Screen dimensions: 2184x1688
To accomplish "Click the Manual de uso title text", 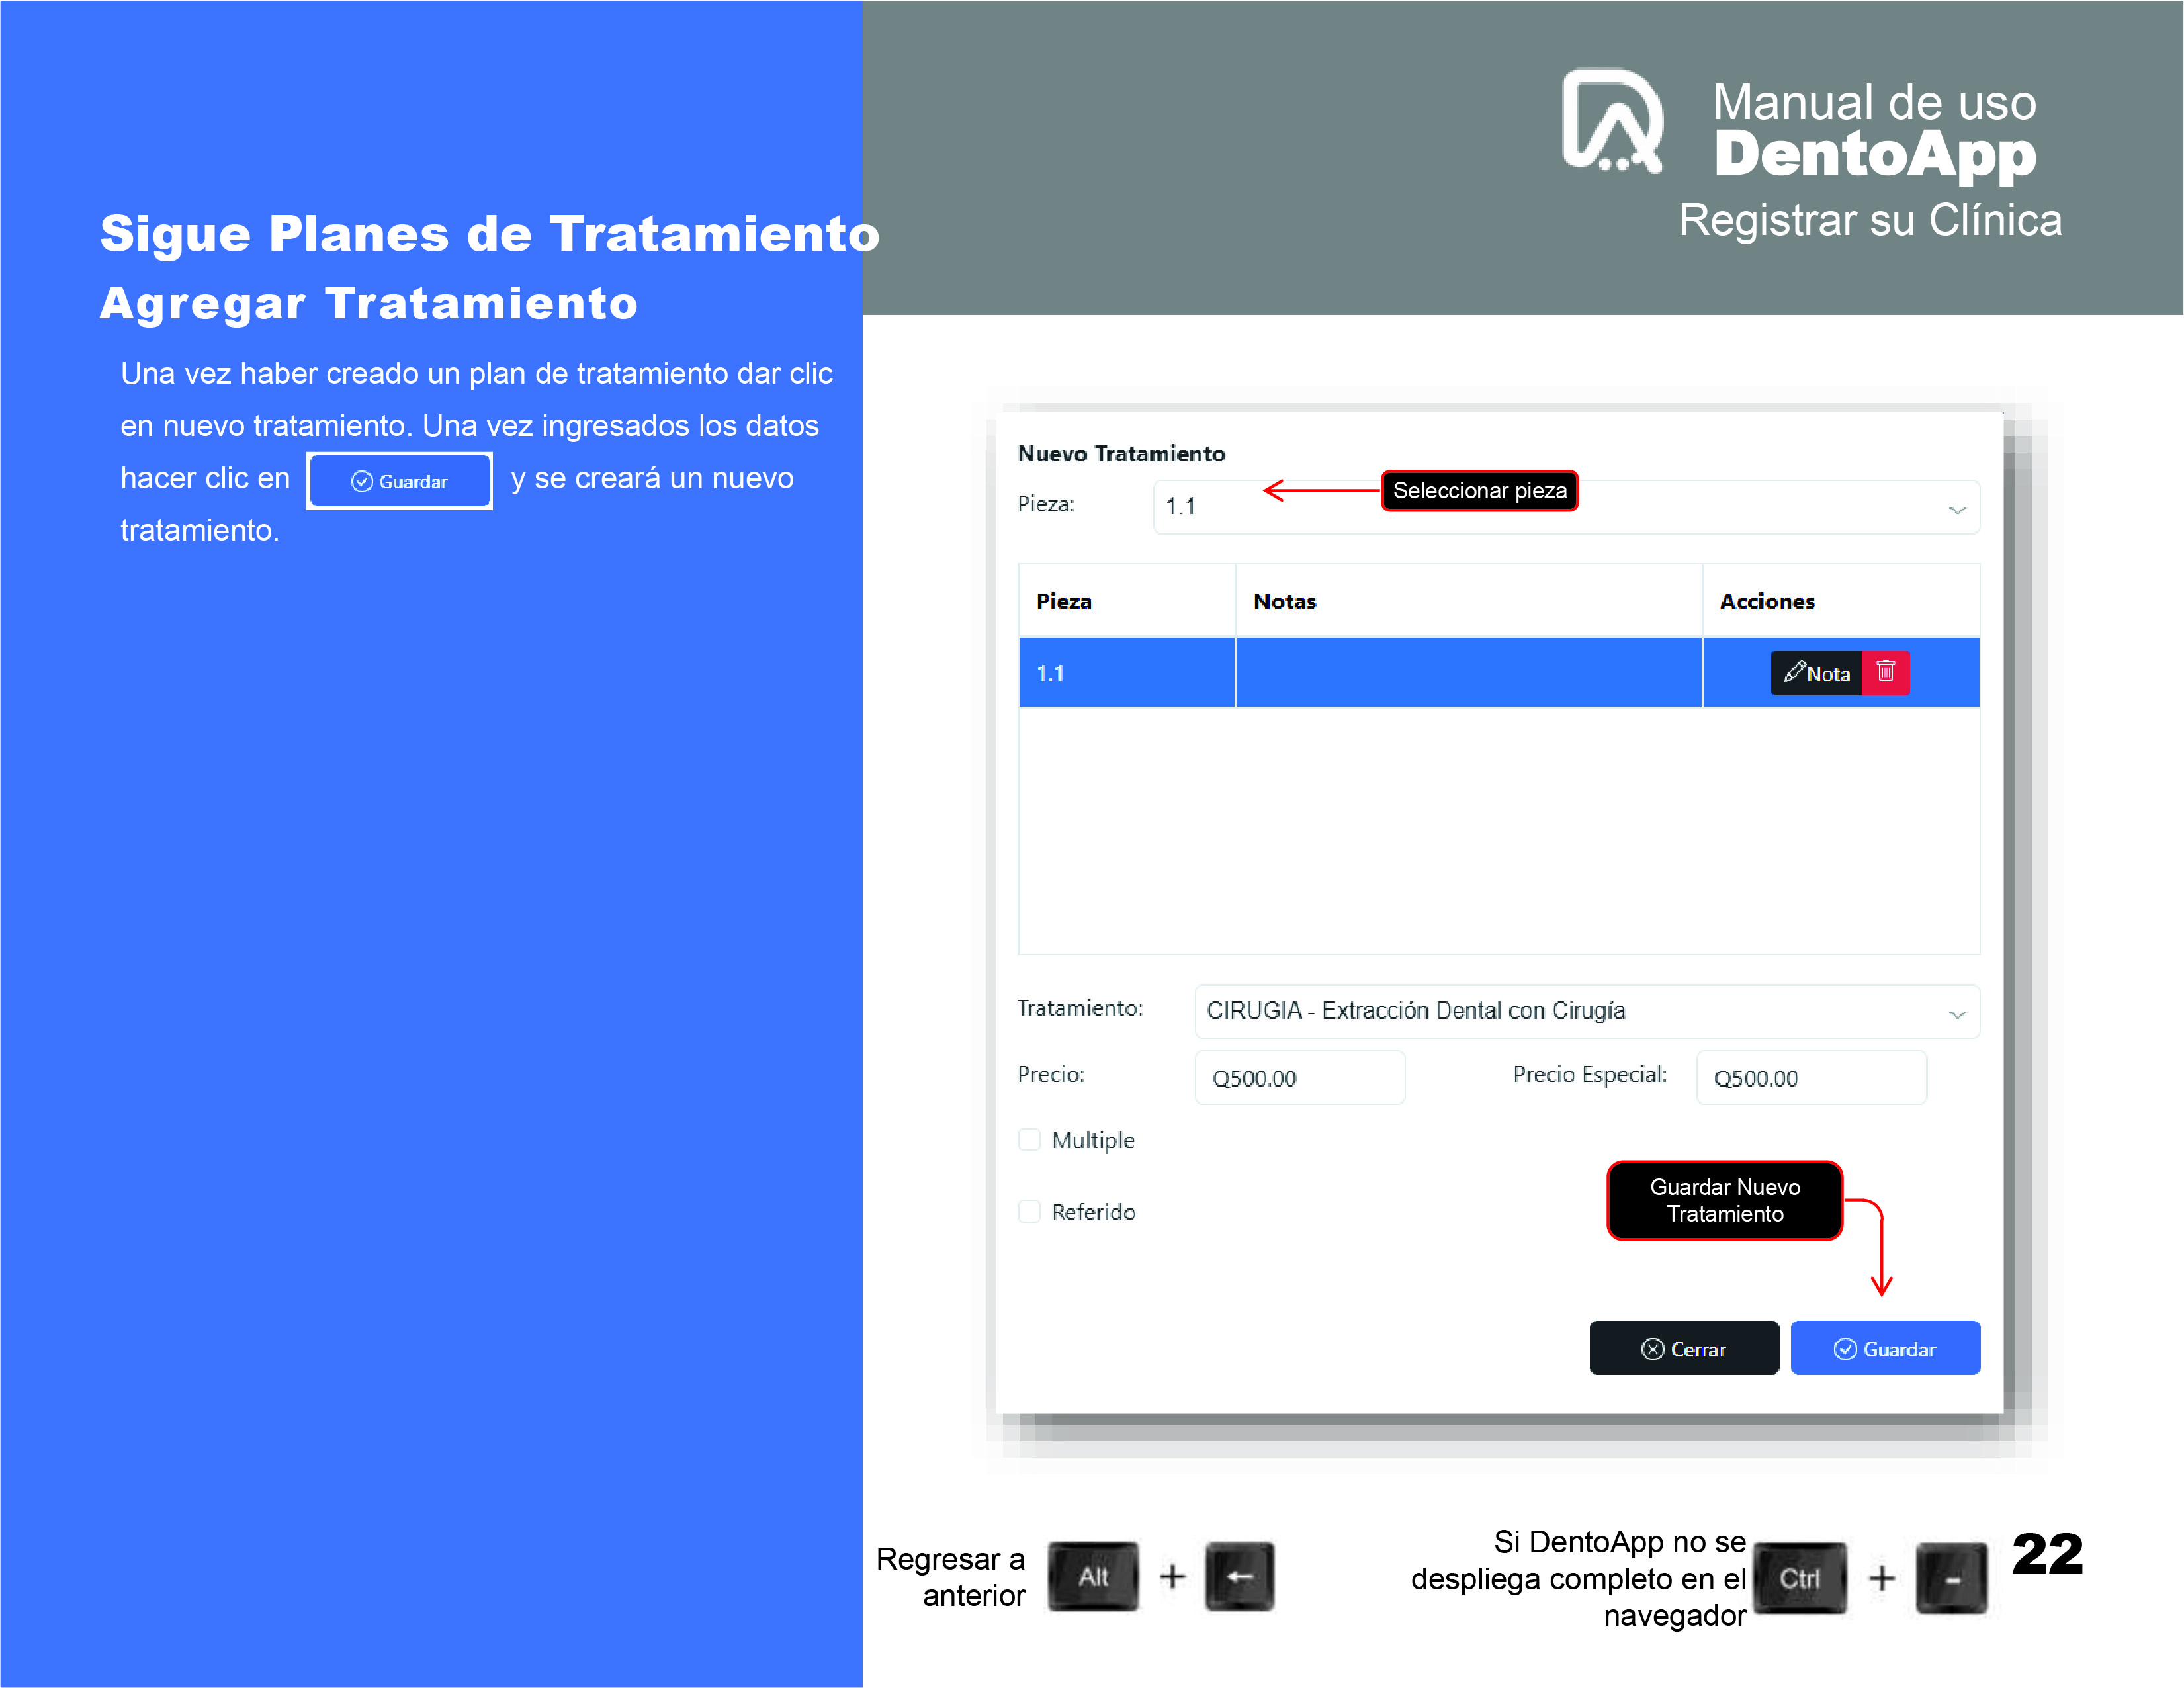I will tap(1874, 102).
